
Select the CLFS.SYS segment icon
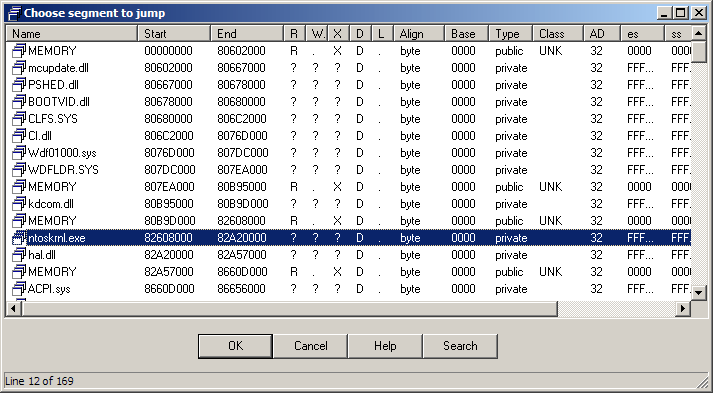[19, 119]
